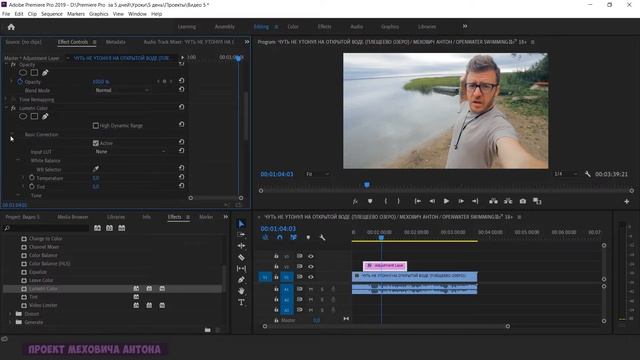640x360 pixels.
Task: Toggle V2 track output eye
Action: coord(311,267)
